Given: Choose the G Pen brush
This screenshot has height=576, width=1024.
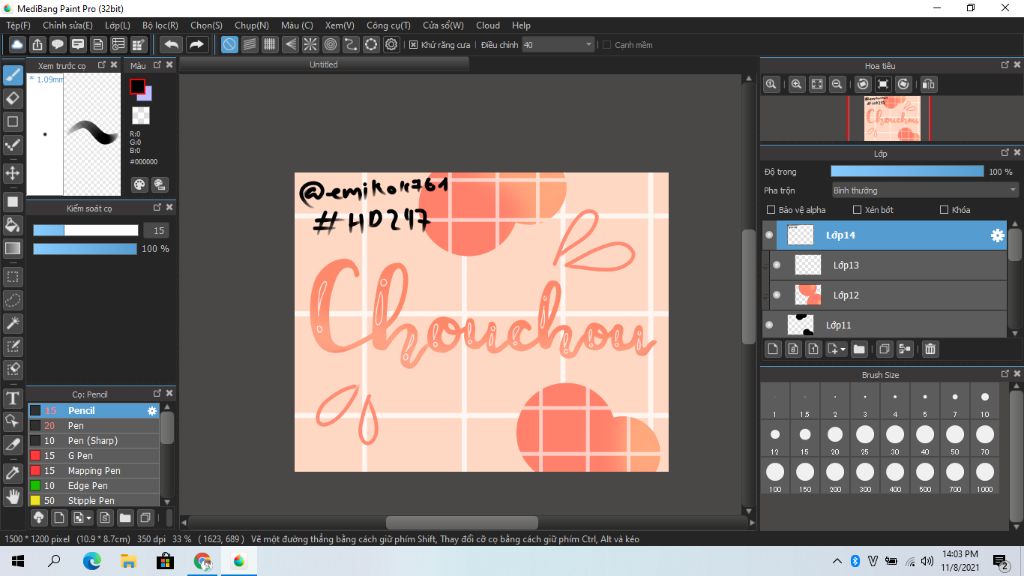Looking at the screenshot, I should (94, 456).
